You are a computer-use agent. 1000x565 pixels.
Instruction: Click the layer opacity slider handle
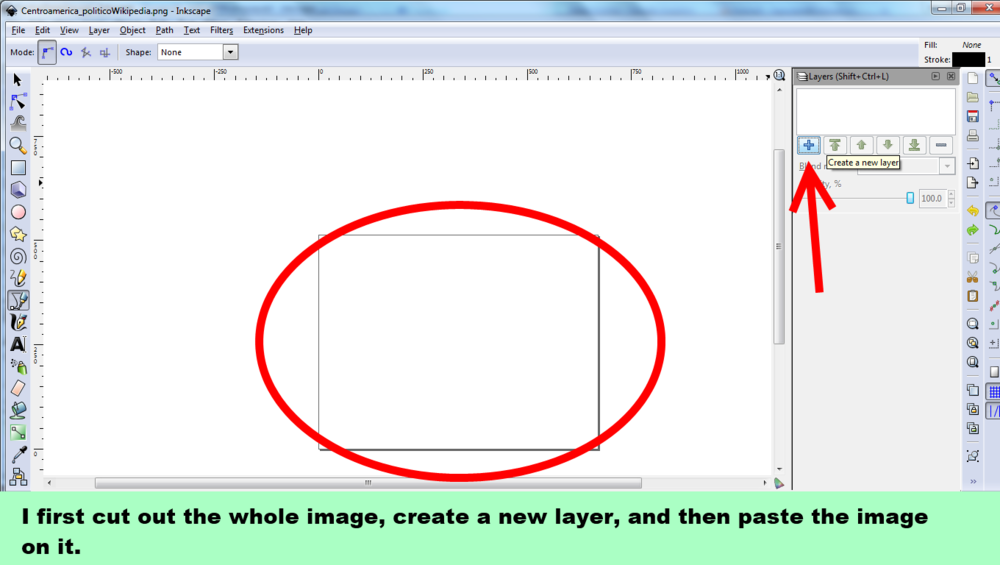[910, 198]
